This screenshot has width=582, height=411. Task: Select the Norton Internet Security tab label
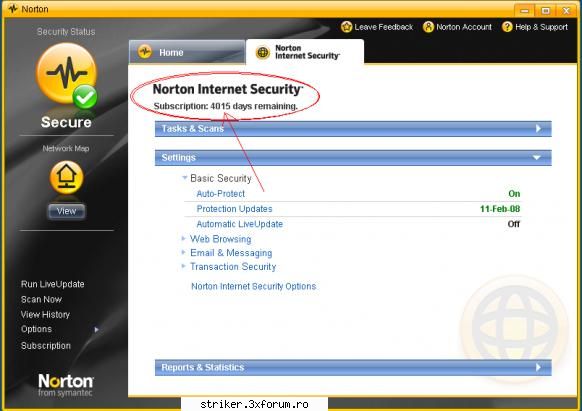307,52
